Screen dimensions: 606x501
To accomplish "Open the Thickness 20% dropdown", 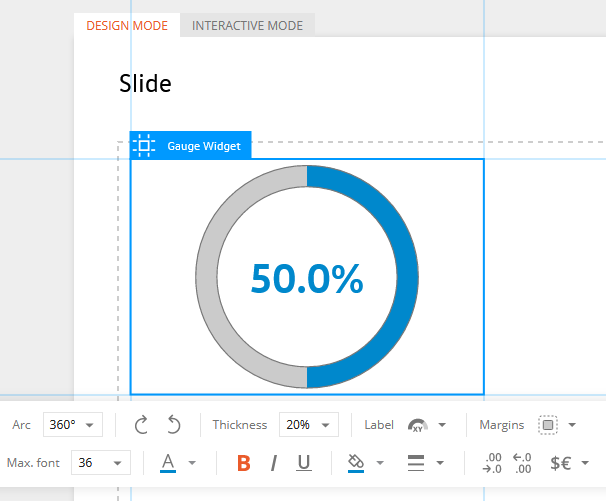I will point(309,424).
